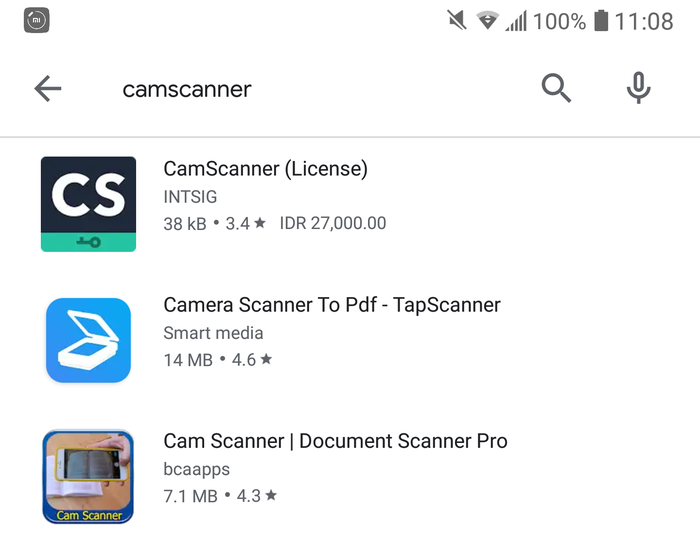Tap the IDR 27,000.00 price label
The image size is (700, 548).
[x=333, y=223]
